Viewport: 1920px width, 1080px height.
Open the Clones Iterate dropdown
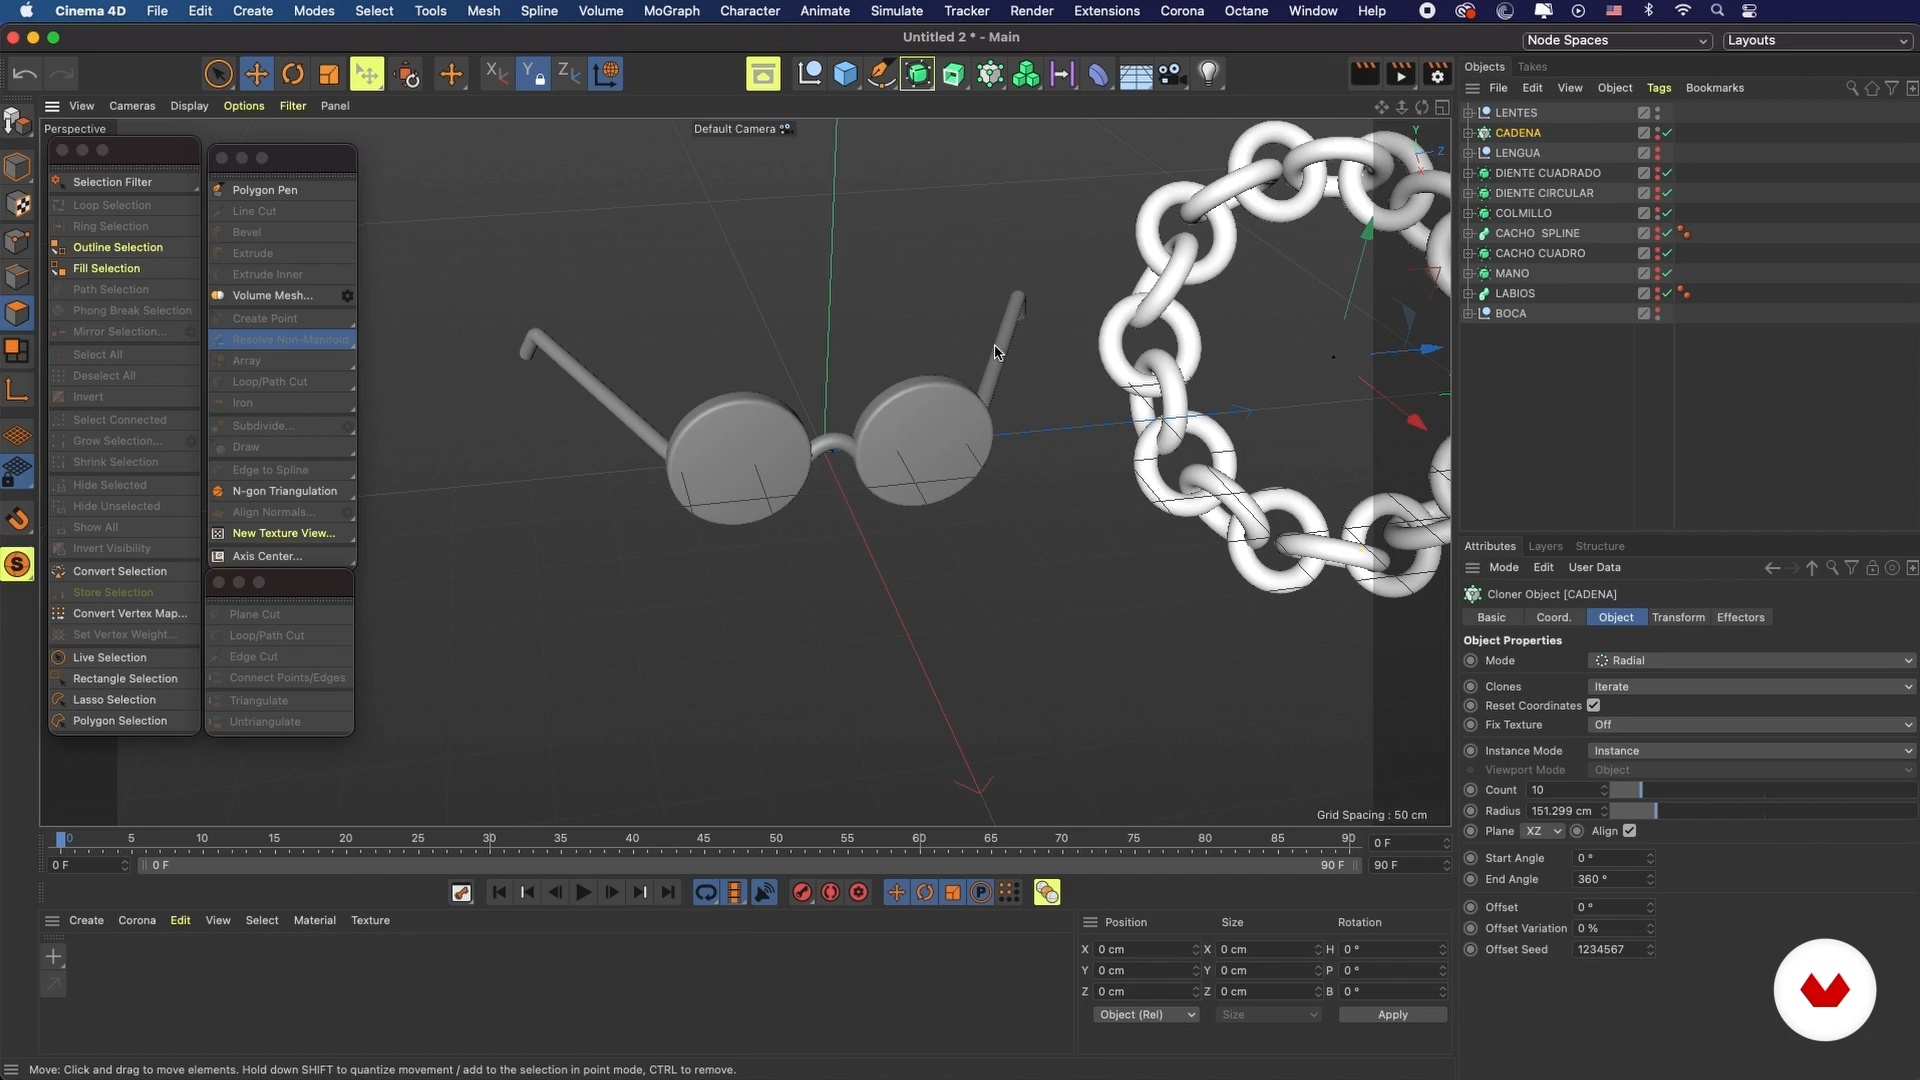point(1752,686)
